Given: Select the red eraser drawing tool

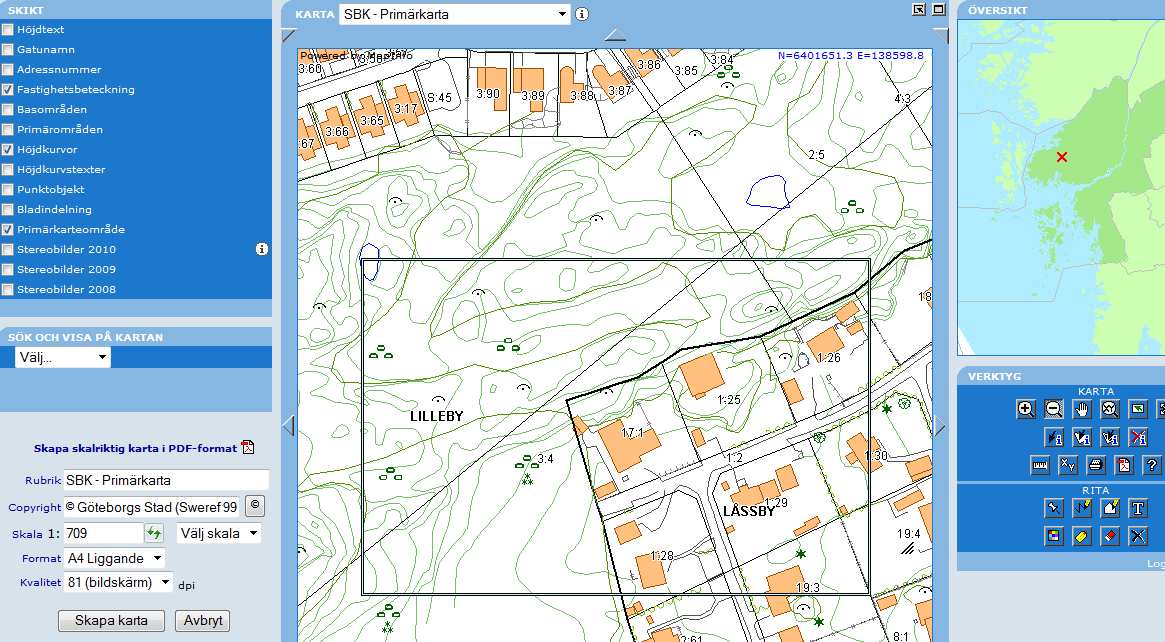Looking at the screenshot, I should click(1110, 536).
